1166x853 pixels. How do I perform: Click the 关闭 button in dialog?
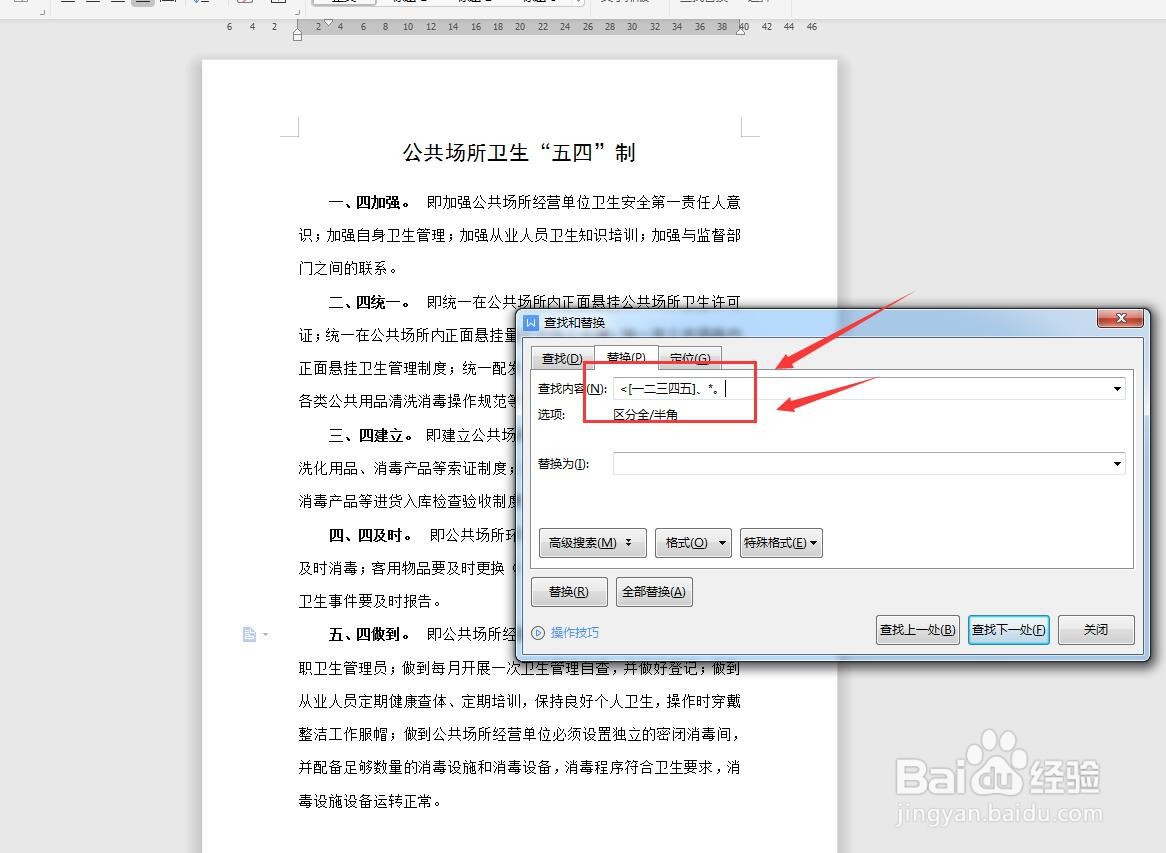(x=1096, y=630)
